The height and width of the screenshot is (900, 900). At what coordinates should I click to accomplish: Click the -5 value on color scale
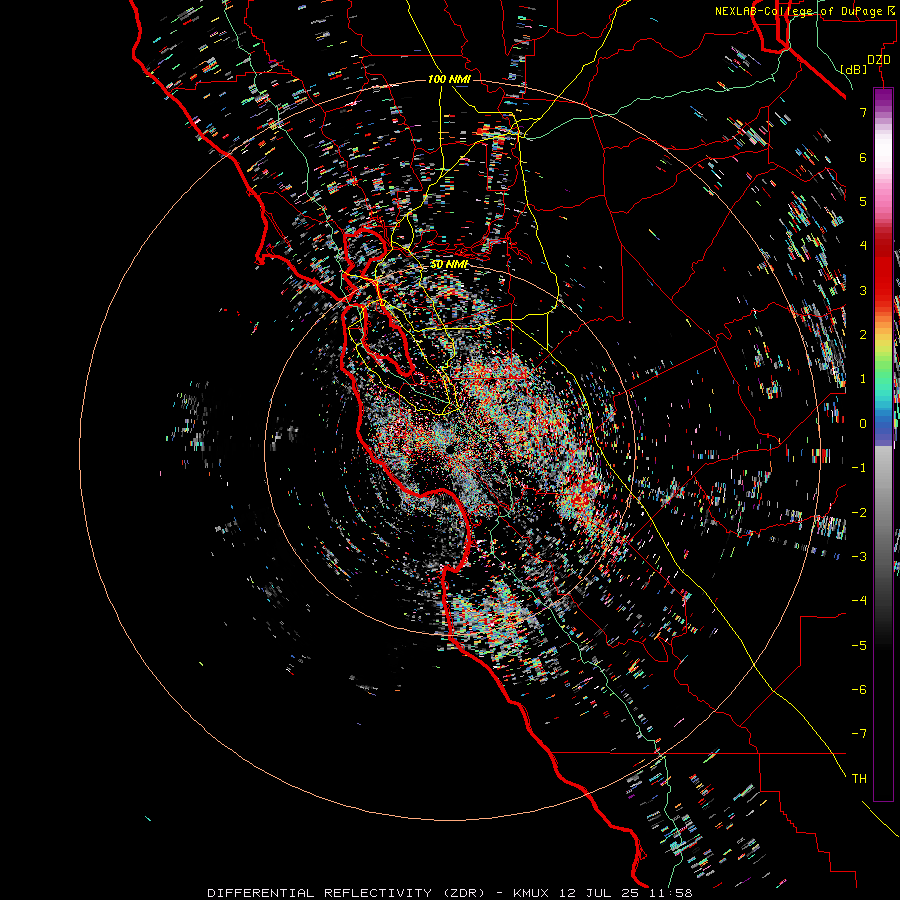(859, 646)
